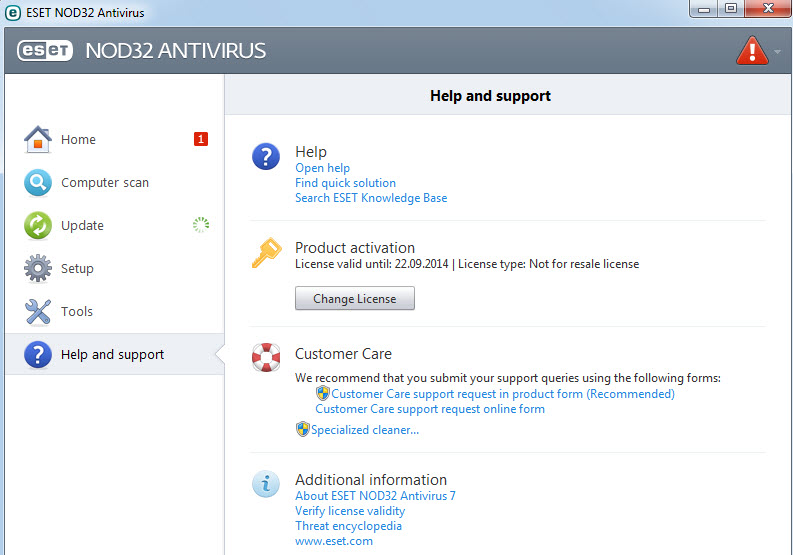
Task: Open the Find quick solution link
Action: (x=345, y=183)
